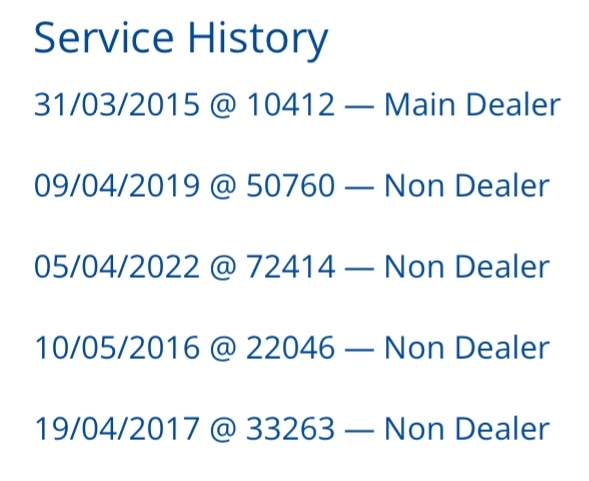Click the 10412 mileage reading

[290, 104]
